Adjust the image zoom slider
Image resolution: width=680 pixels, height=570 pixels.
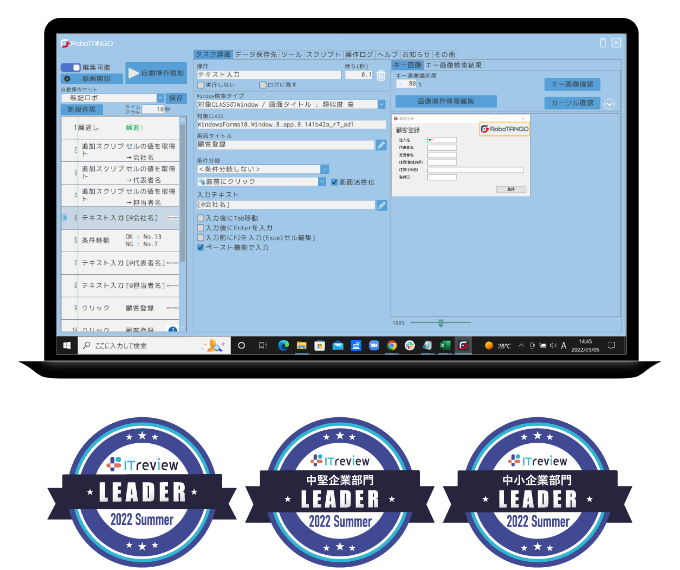[x=440, y=323]
